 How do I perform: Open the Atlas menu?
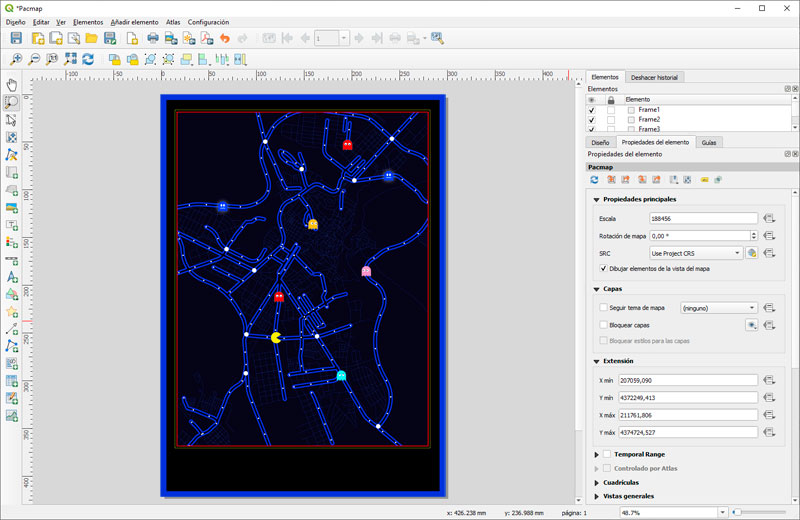click(173, 22)
